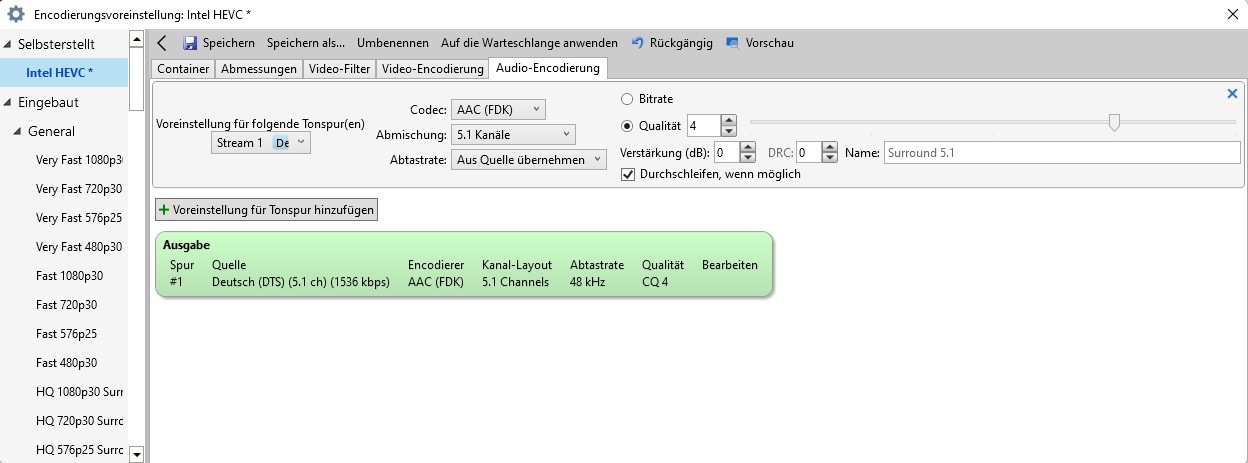Click the Rückgängig text button
1248x463 pixels.
[x=681, y=43]
